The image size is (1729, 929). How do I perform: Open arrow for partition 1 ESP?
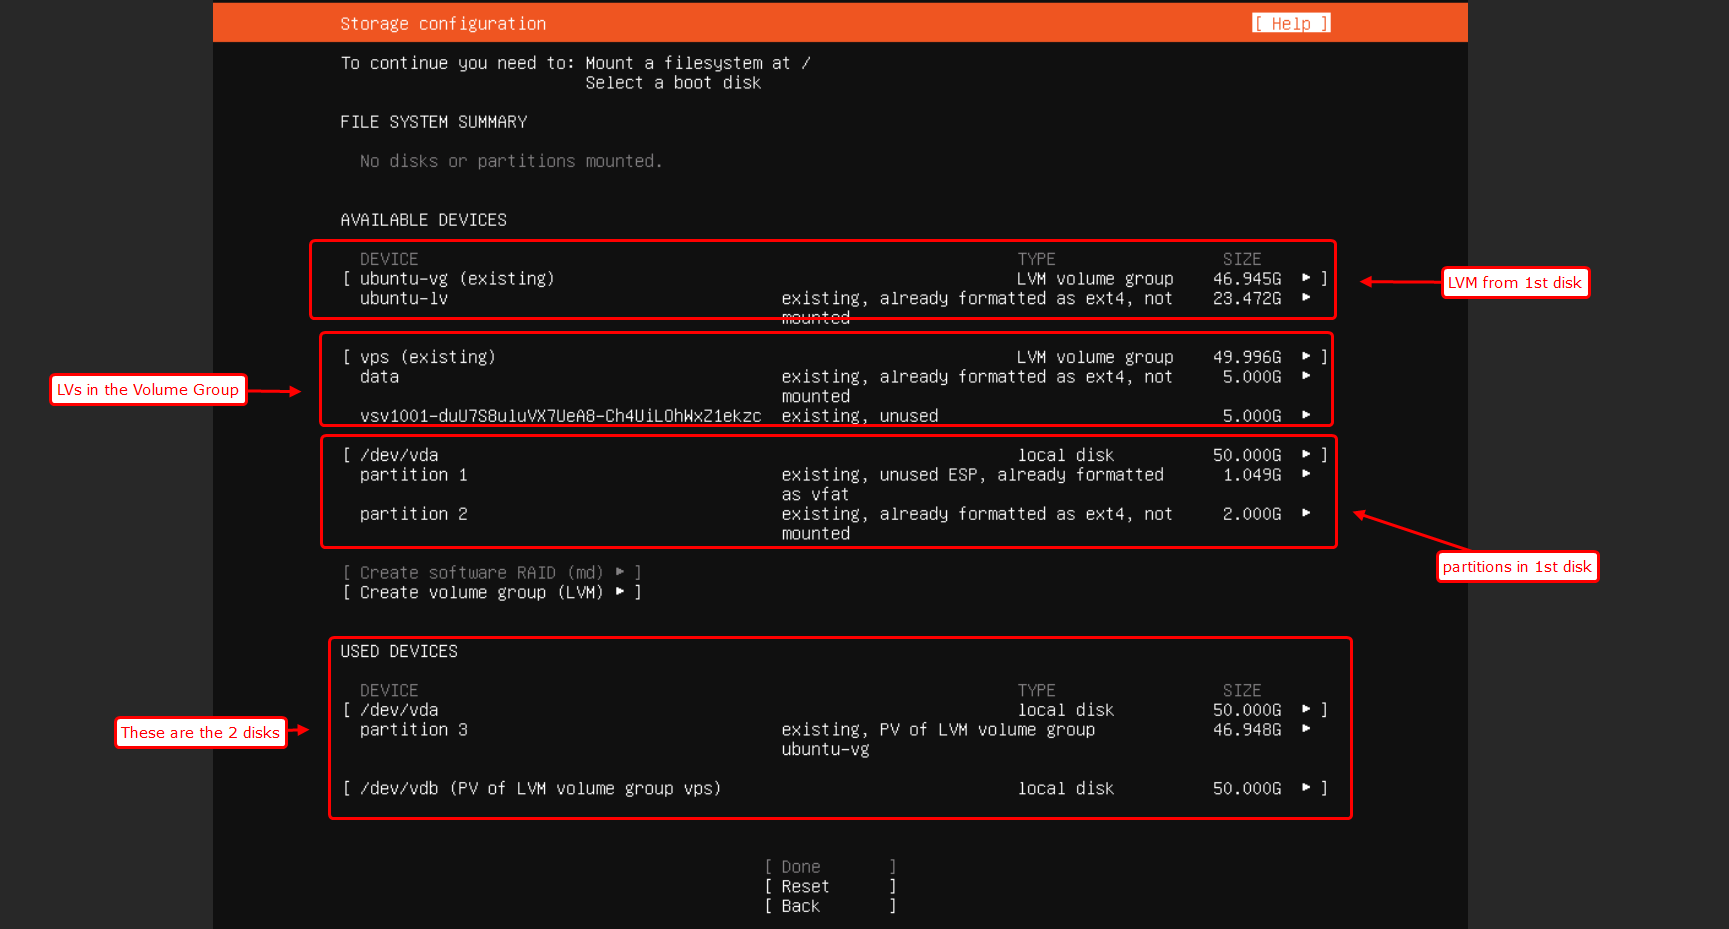(x=1306, y=474)
